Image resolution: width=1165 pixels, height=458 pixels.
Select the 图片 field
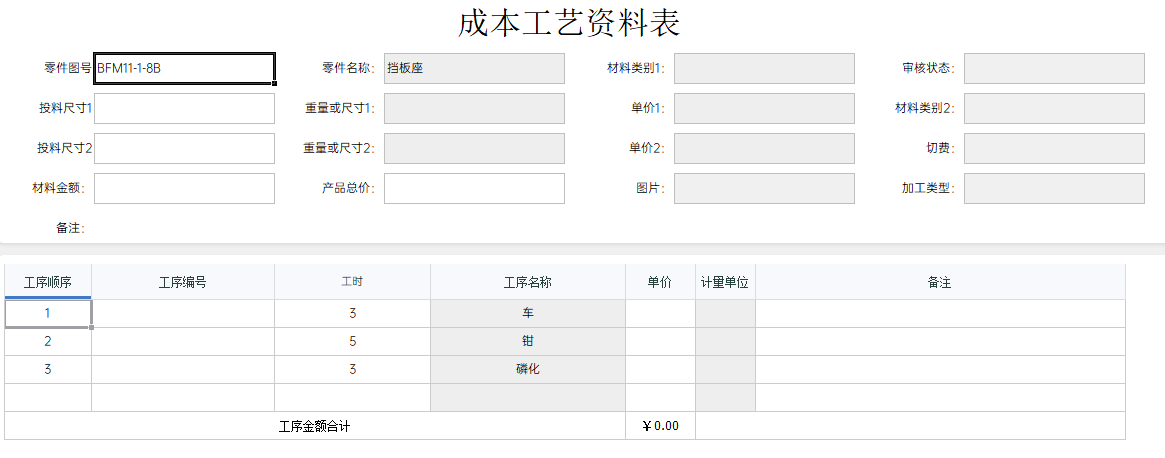pyautogui.click(x=764, y=188)
